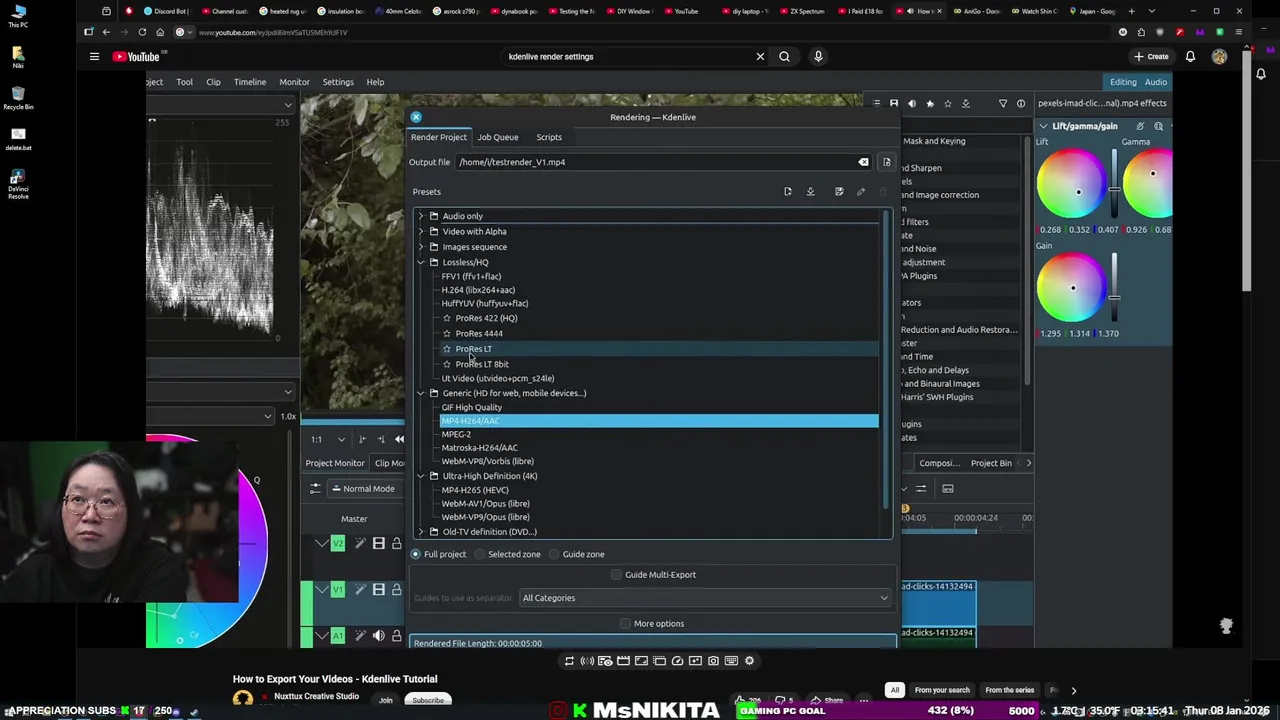Check the More options box
1280x720 pixels.
pyautogui.click(x=625, y=624)
